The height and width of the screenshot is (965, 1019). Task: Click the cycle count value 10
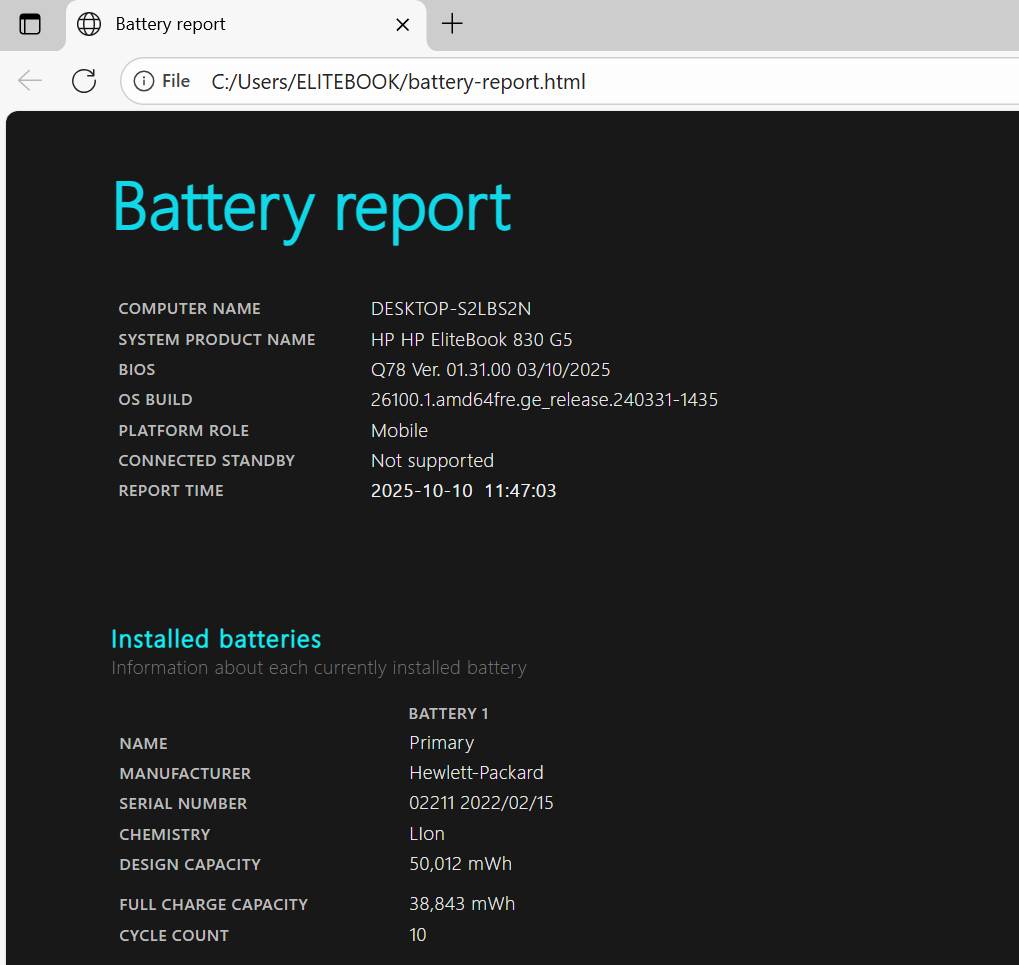point(418,935)
